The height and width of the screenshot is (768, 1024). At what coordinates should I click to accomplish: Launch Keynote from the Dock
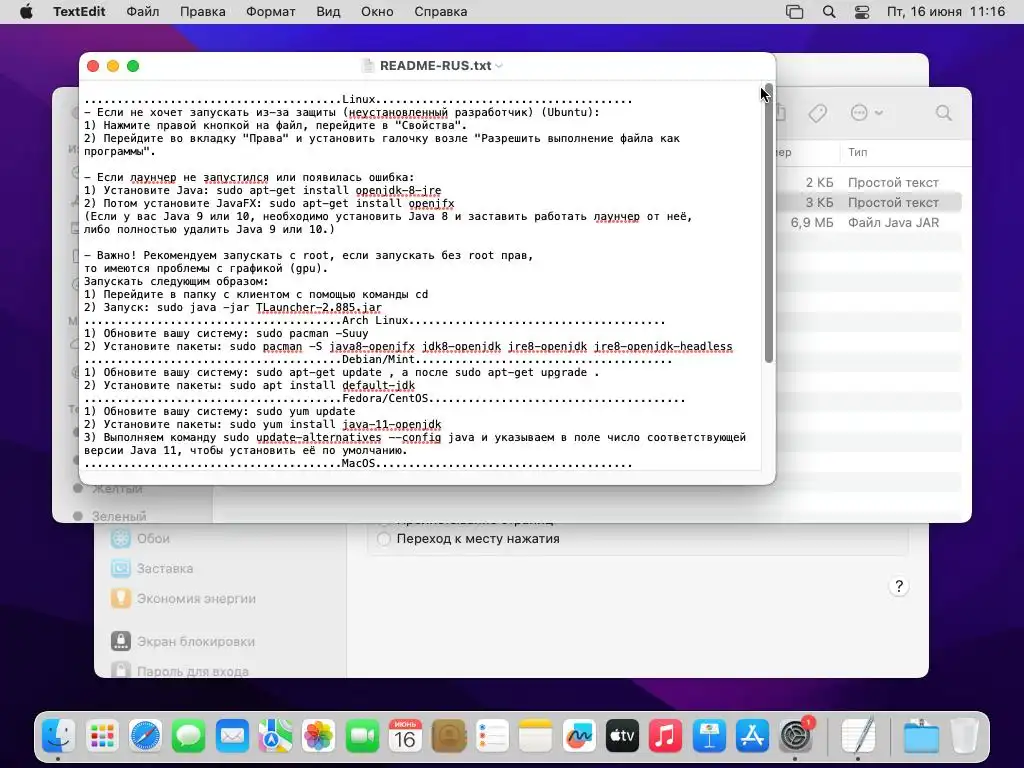click(709, 737)
